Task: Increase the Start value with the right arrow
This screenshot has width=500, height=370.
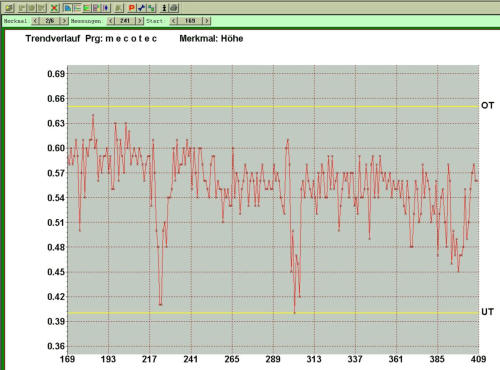Action: coord(207,21)
